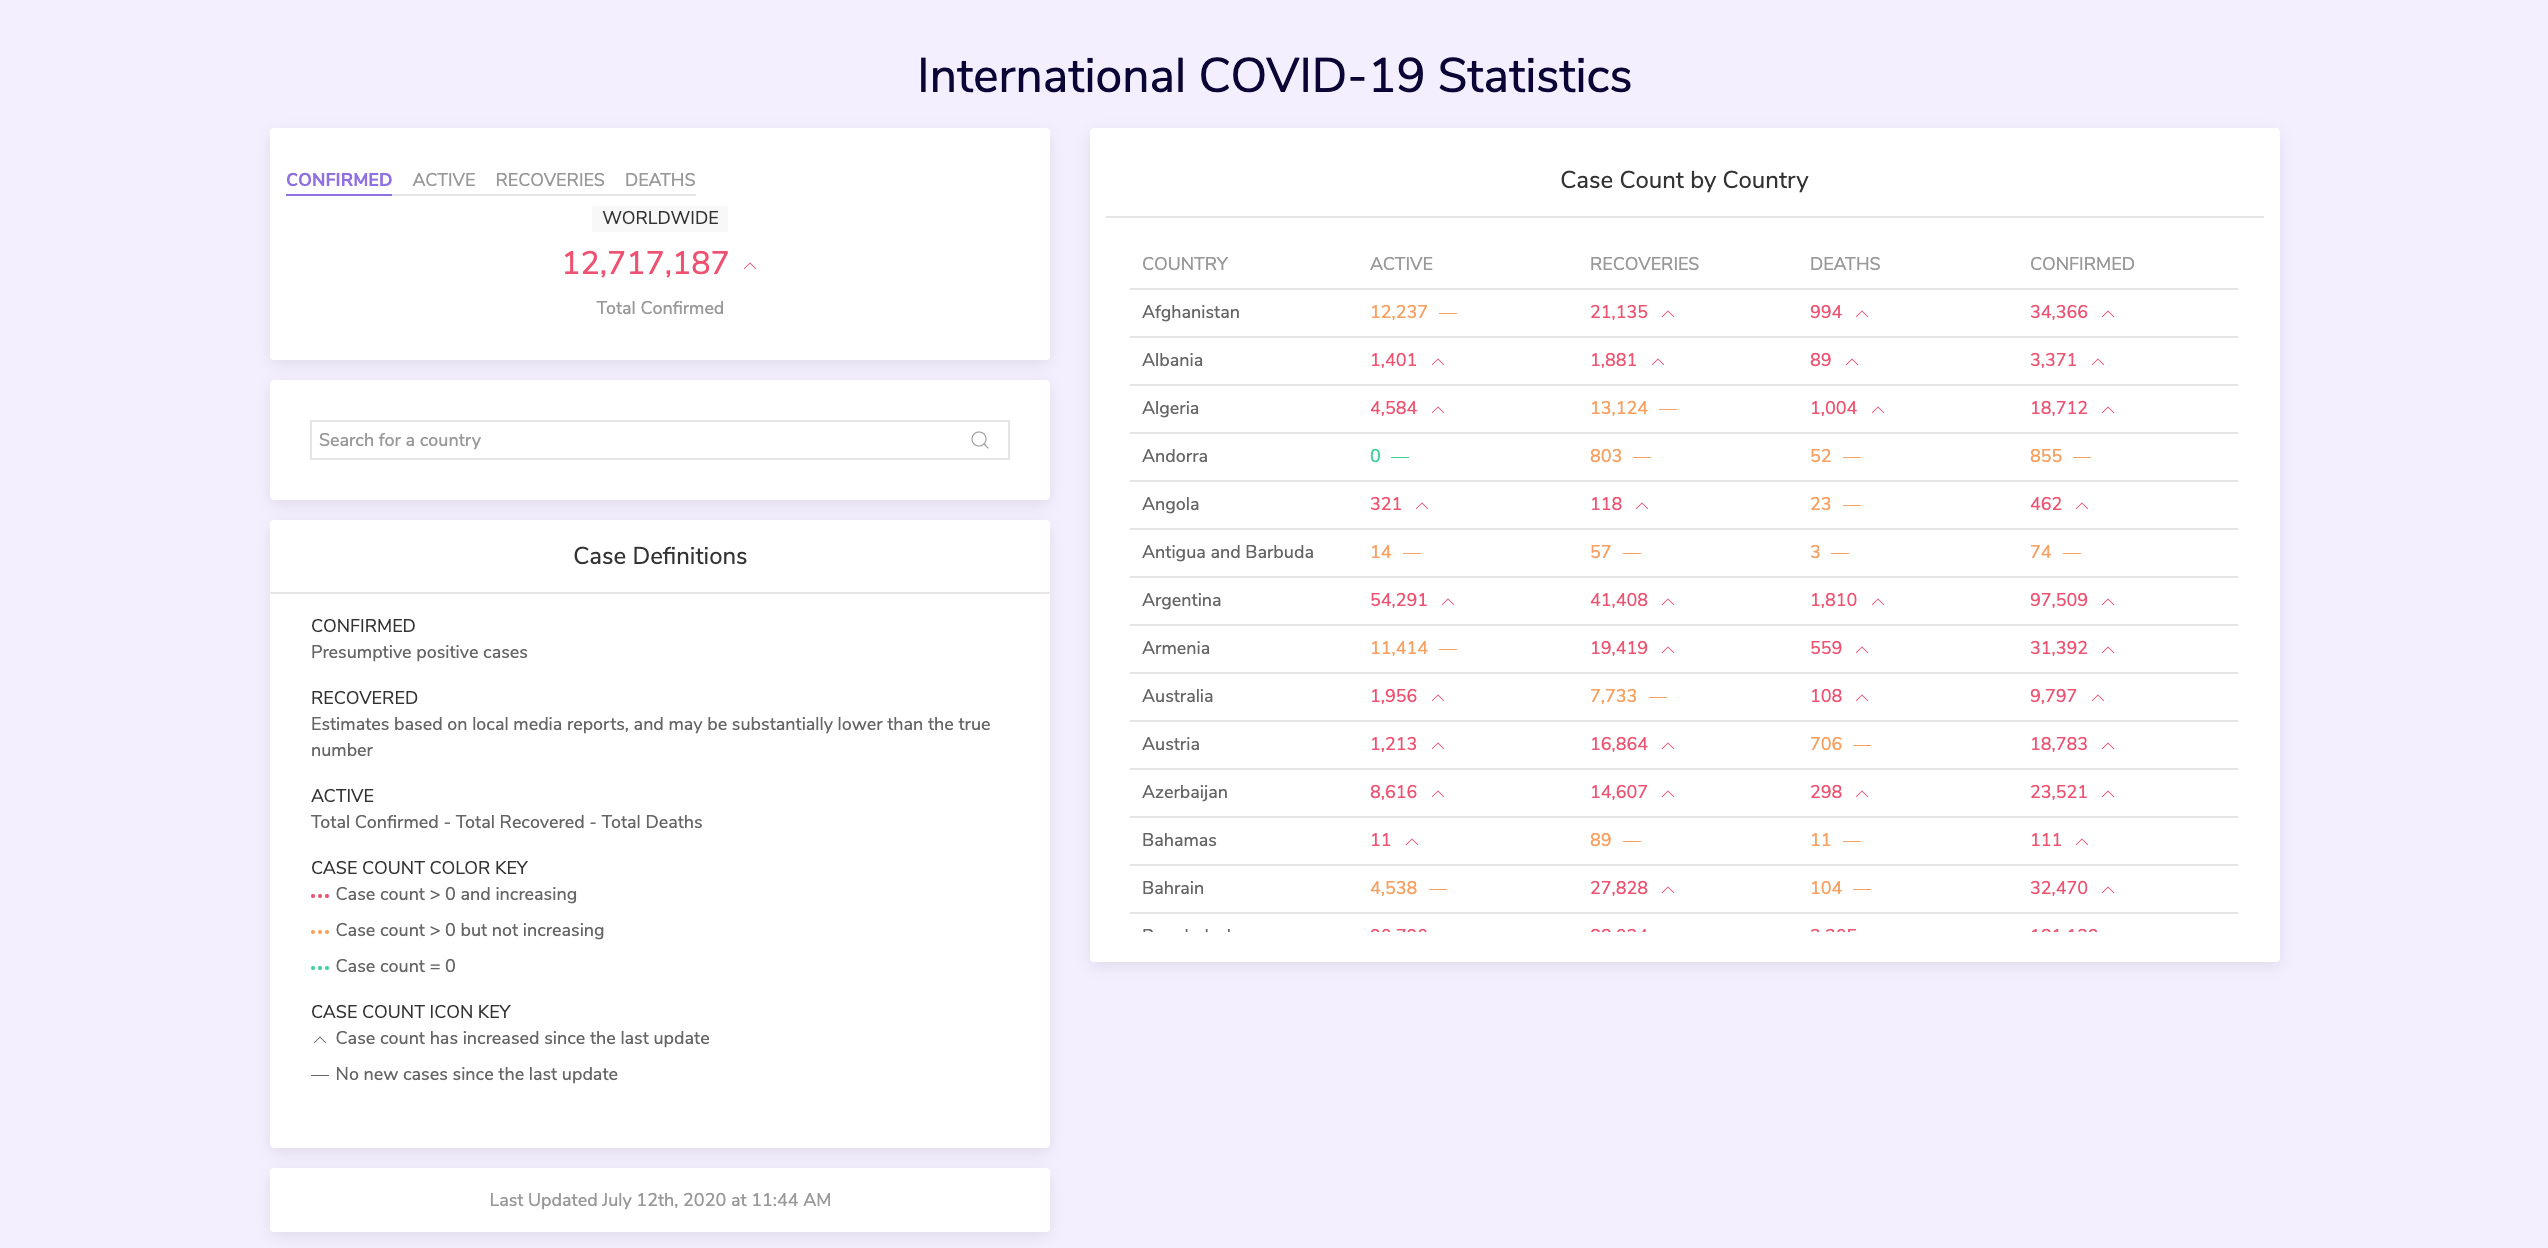Select the CONFIRMED tab in statistics panel
This screenshot has width=2548, height=1248.
pyautogui.click(x=336, y=179)
